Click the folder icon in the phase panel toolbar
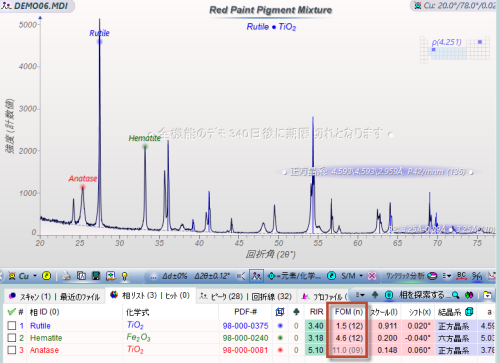Screen dimensions: 500x363 click(x=487, y=295)
